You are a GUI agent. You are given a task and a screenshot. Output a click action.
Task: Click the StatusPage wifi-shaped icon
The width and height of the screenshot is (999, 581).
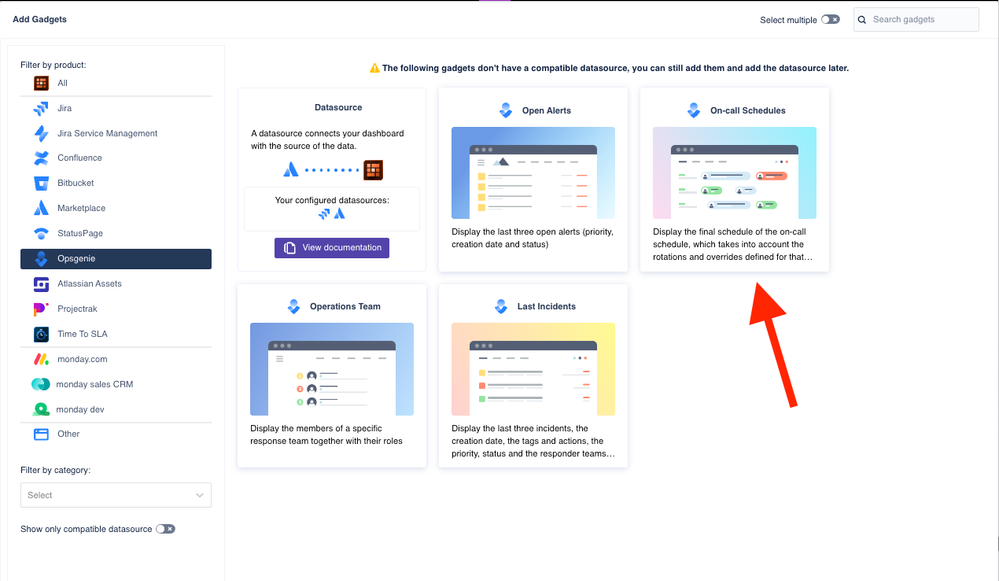tap(41, 233)
